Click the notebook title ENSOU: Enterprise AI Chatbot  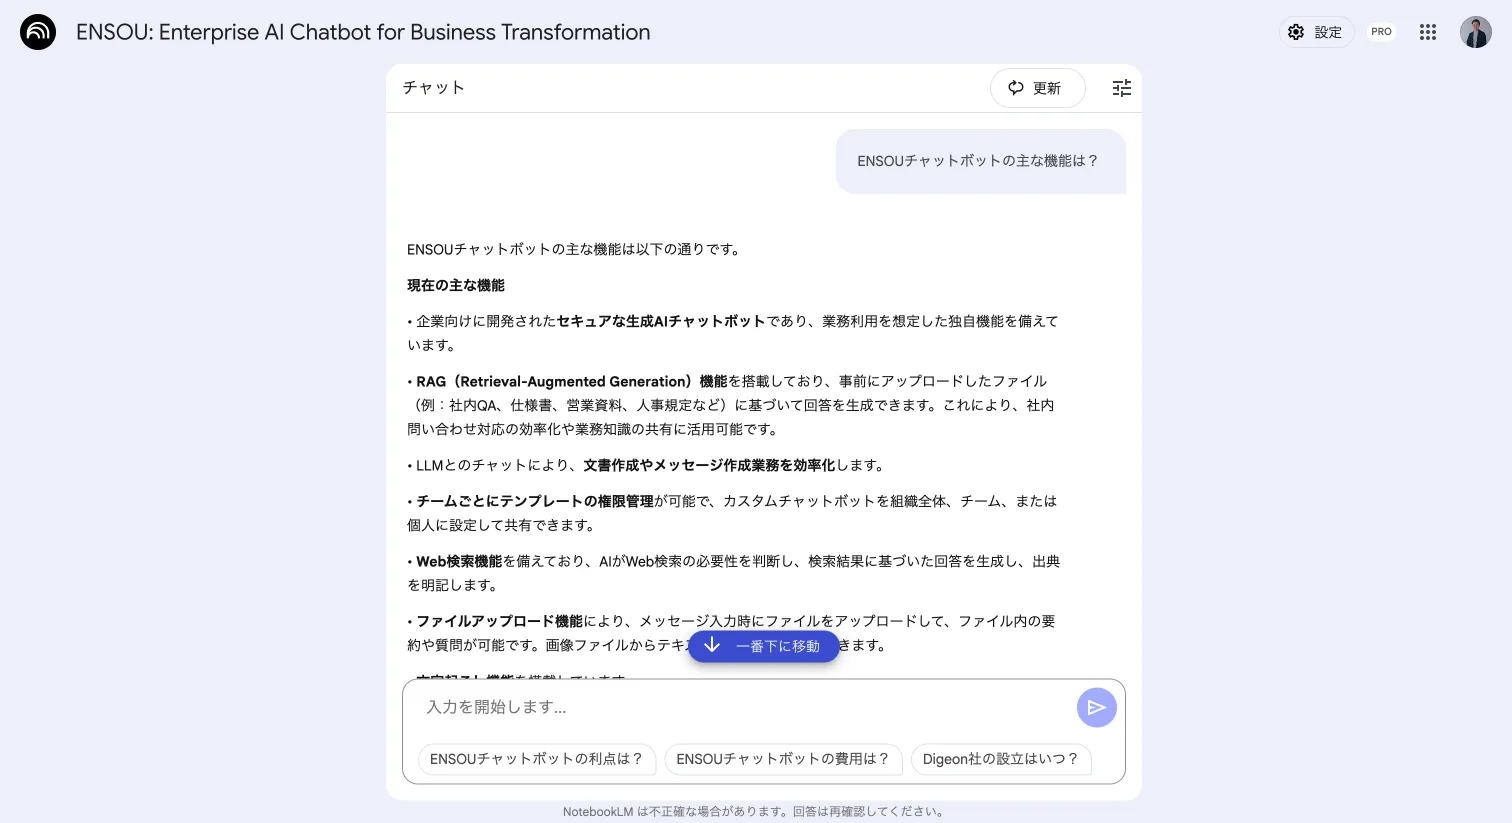click(x=363, y=32)
